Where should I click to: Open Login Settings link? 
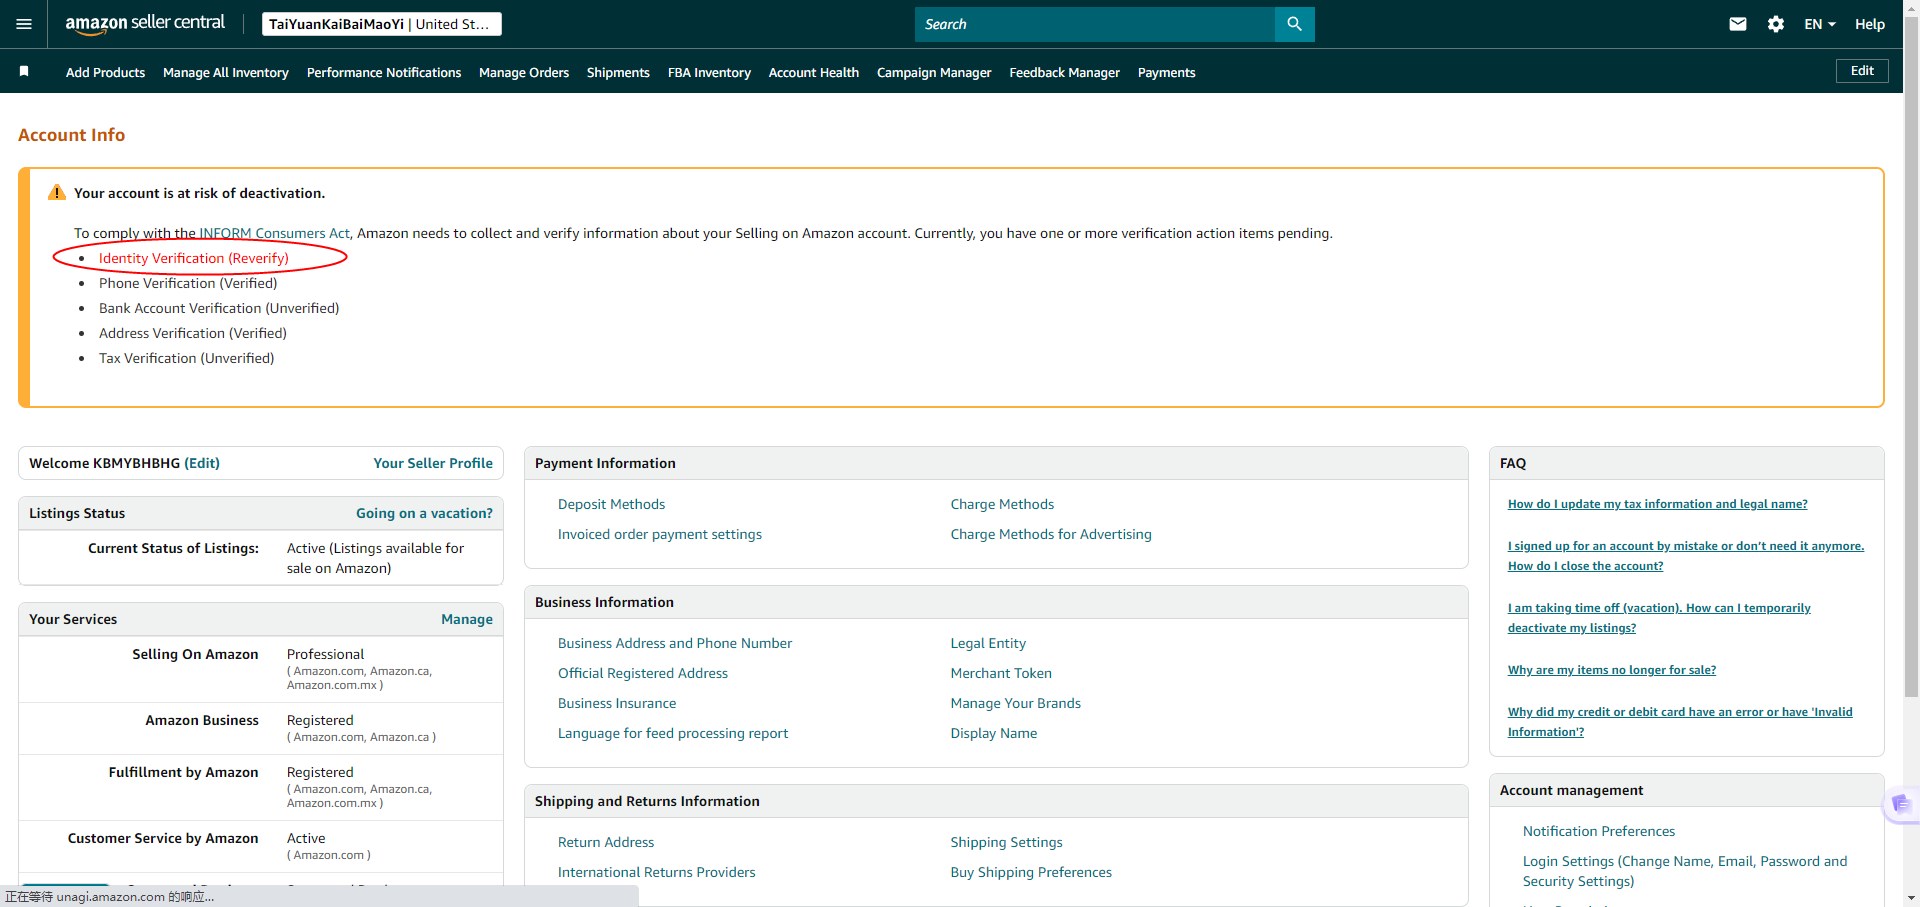point(1685,871)
